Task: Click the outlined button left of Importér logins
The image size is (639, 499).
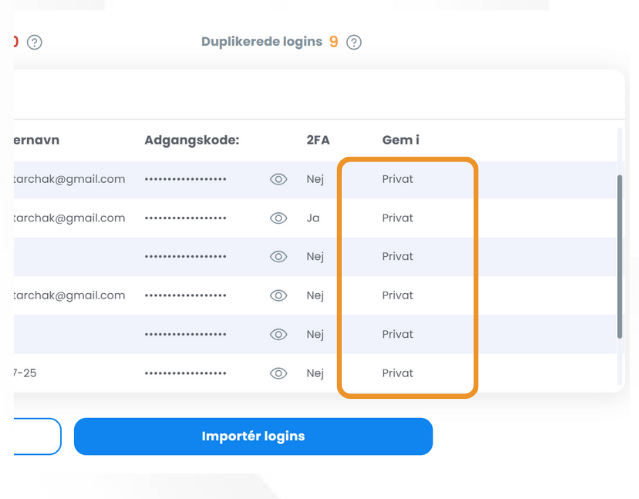Action: [37, 436]
